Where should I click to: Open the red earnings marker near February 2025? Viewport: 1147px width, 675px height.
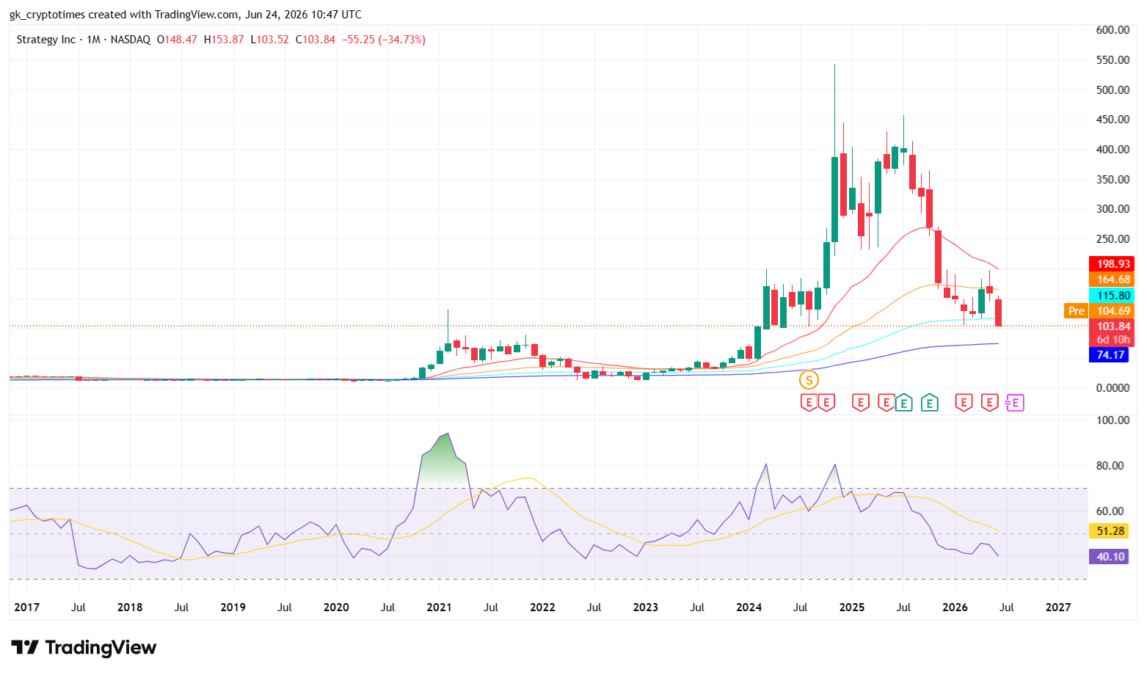tap(860, 402)
